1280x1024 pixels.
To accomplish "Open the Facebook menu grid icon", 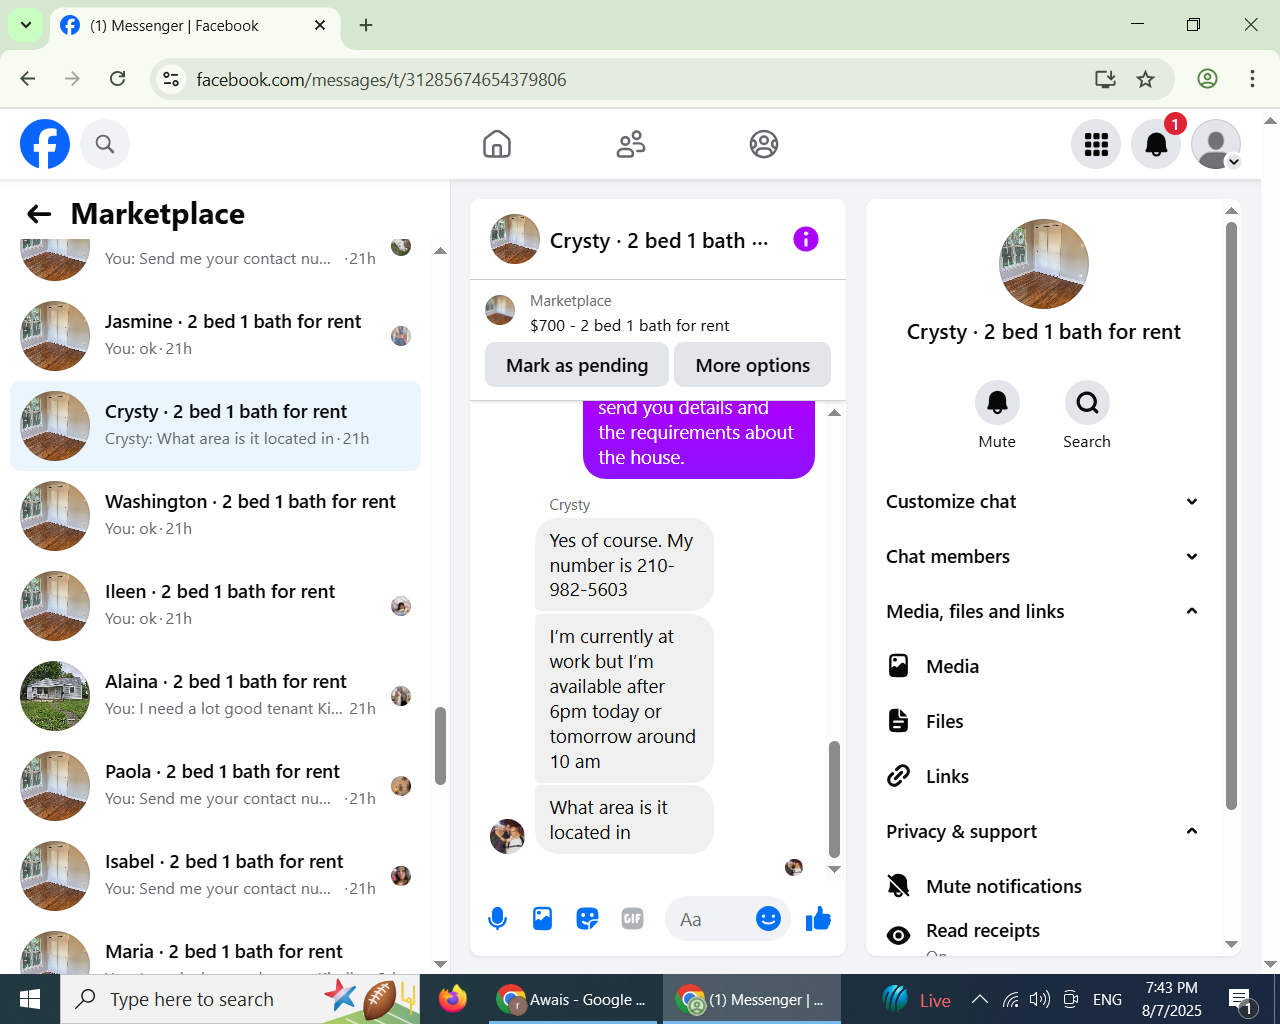I will (1096, 144).
